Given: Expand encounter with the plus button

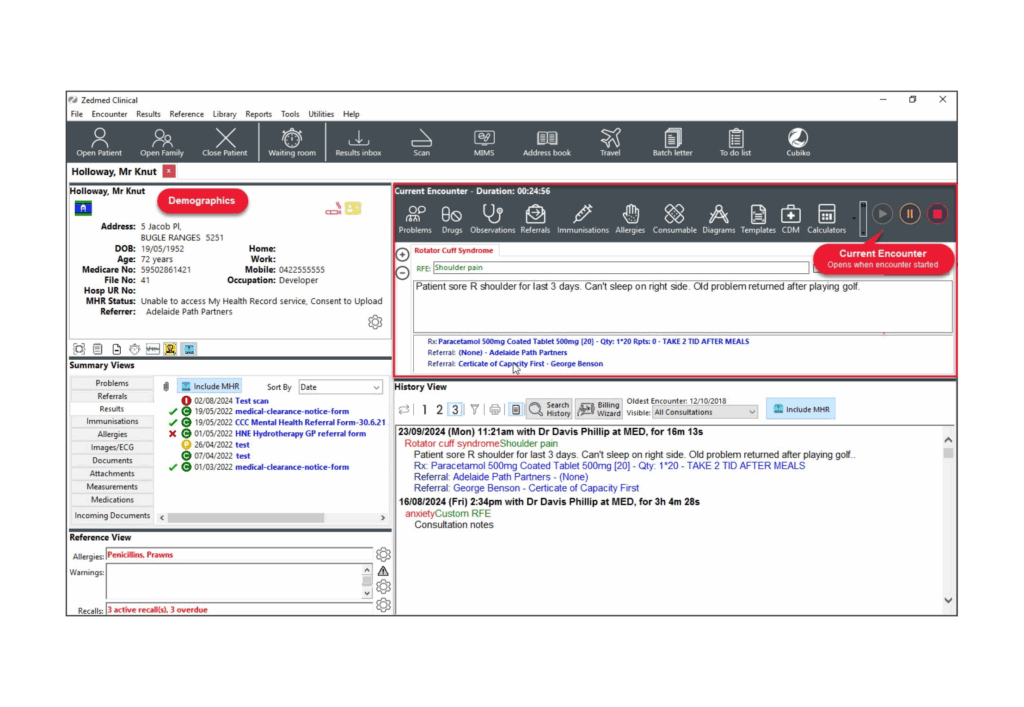Looking at the screenshot, I should 402,255.
